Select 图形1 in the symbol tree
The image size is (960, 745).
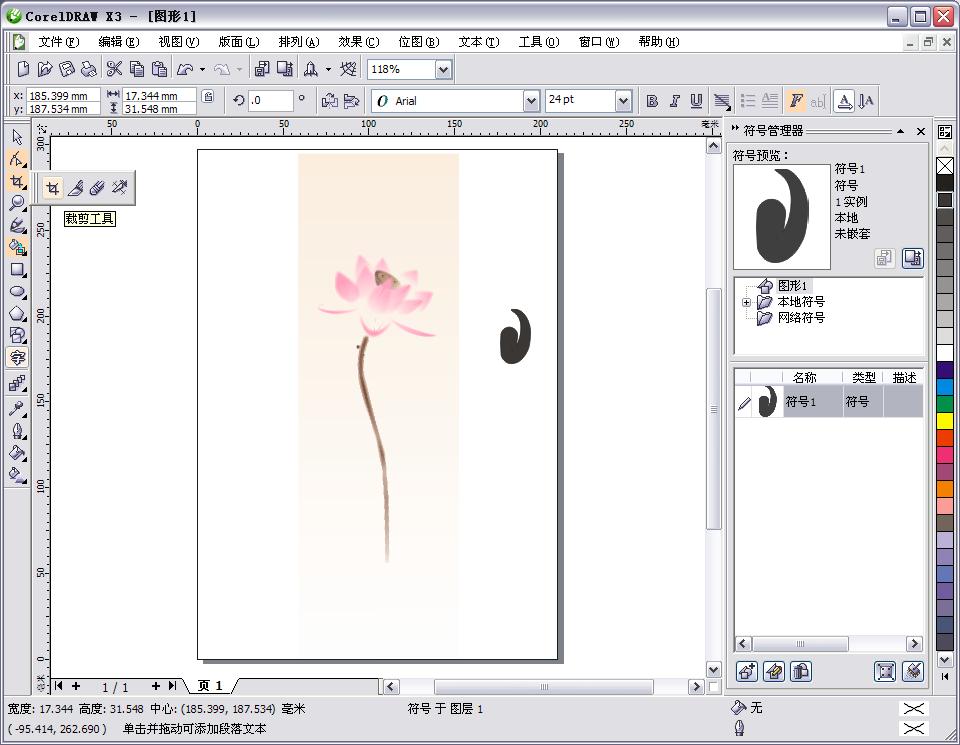(793, 285)
